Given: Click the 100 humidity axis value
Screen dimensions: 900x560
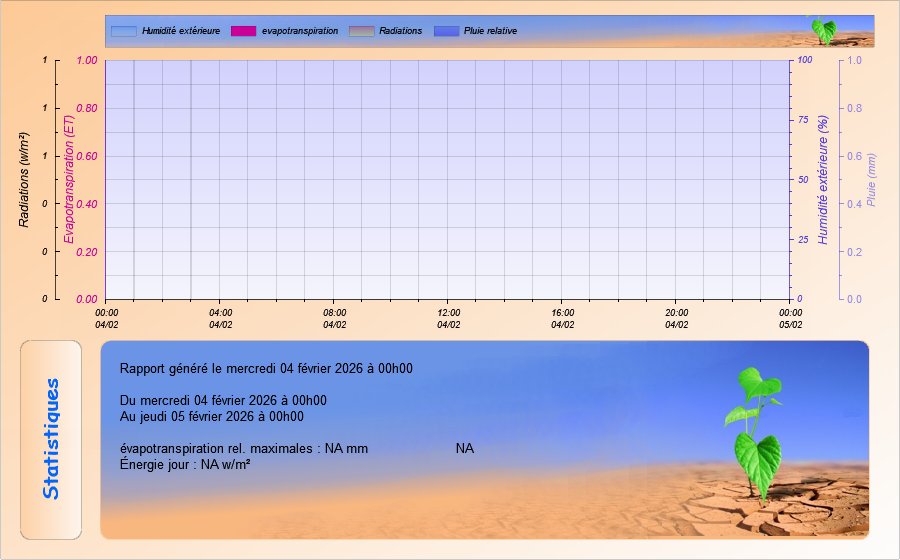Looking at the screenshot, I should tap(805, 60).
